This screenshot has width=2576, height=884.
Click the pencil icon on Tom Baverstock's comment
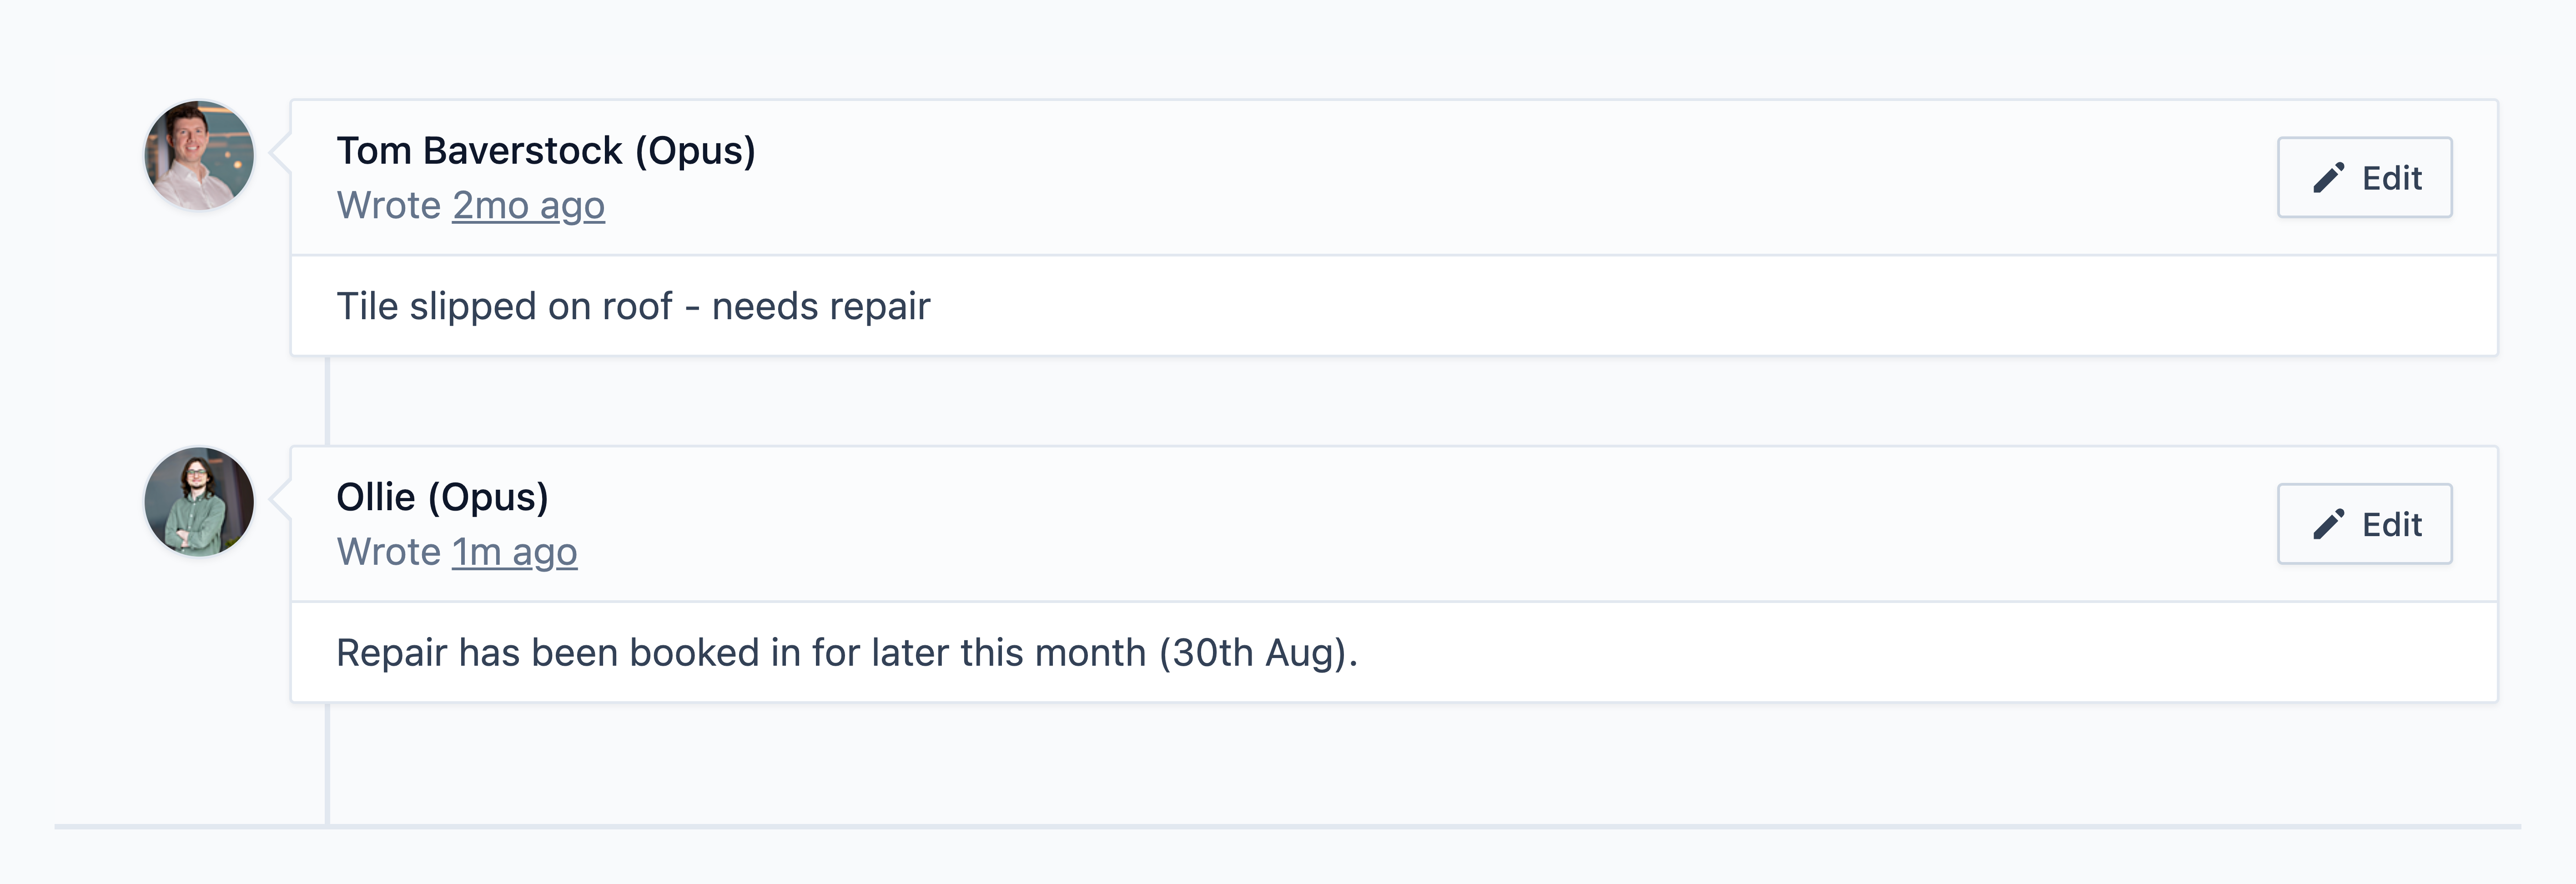point(2328,178)
